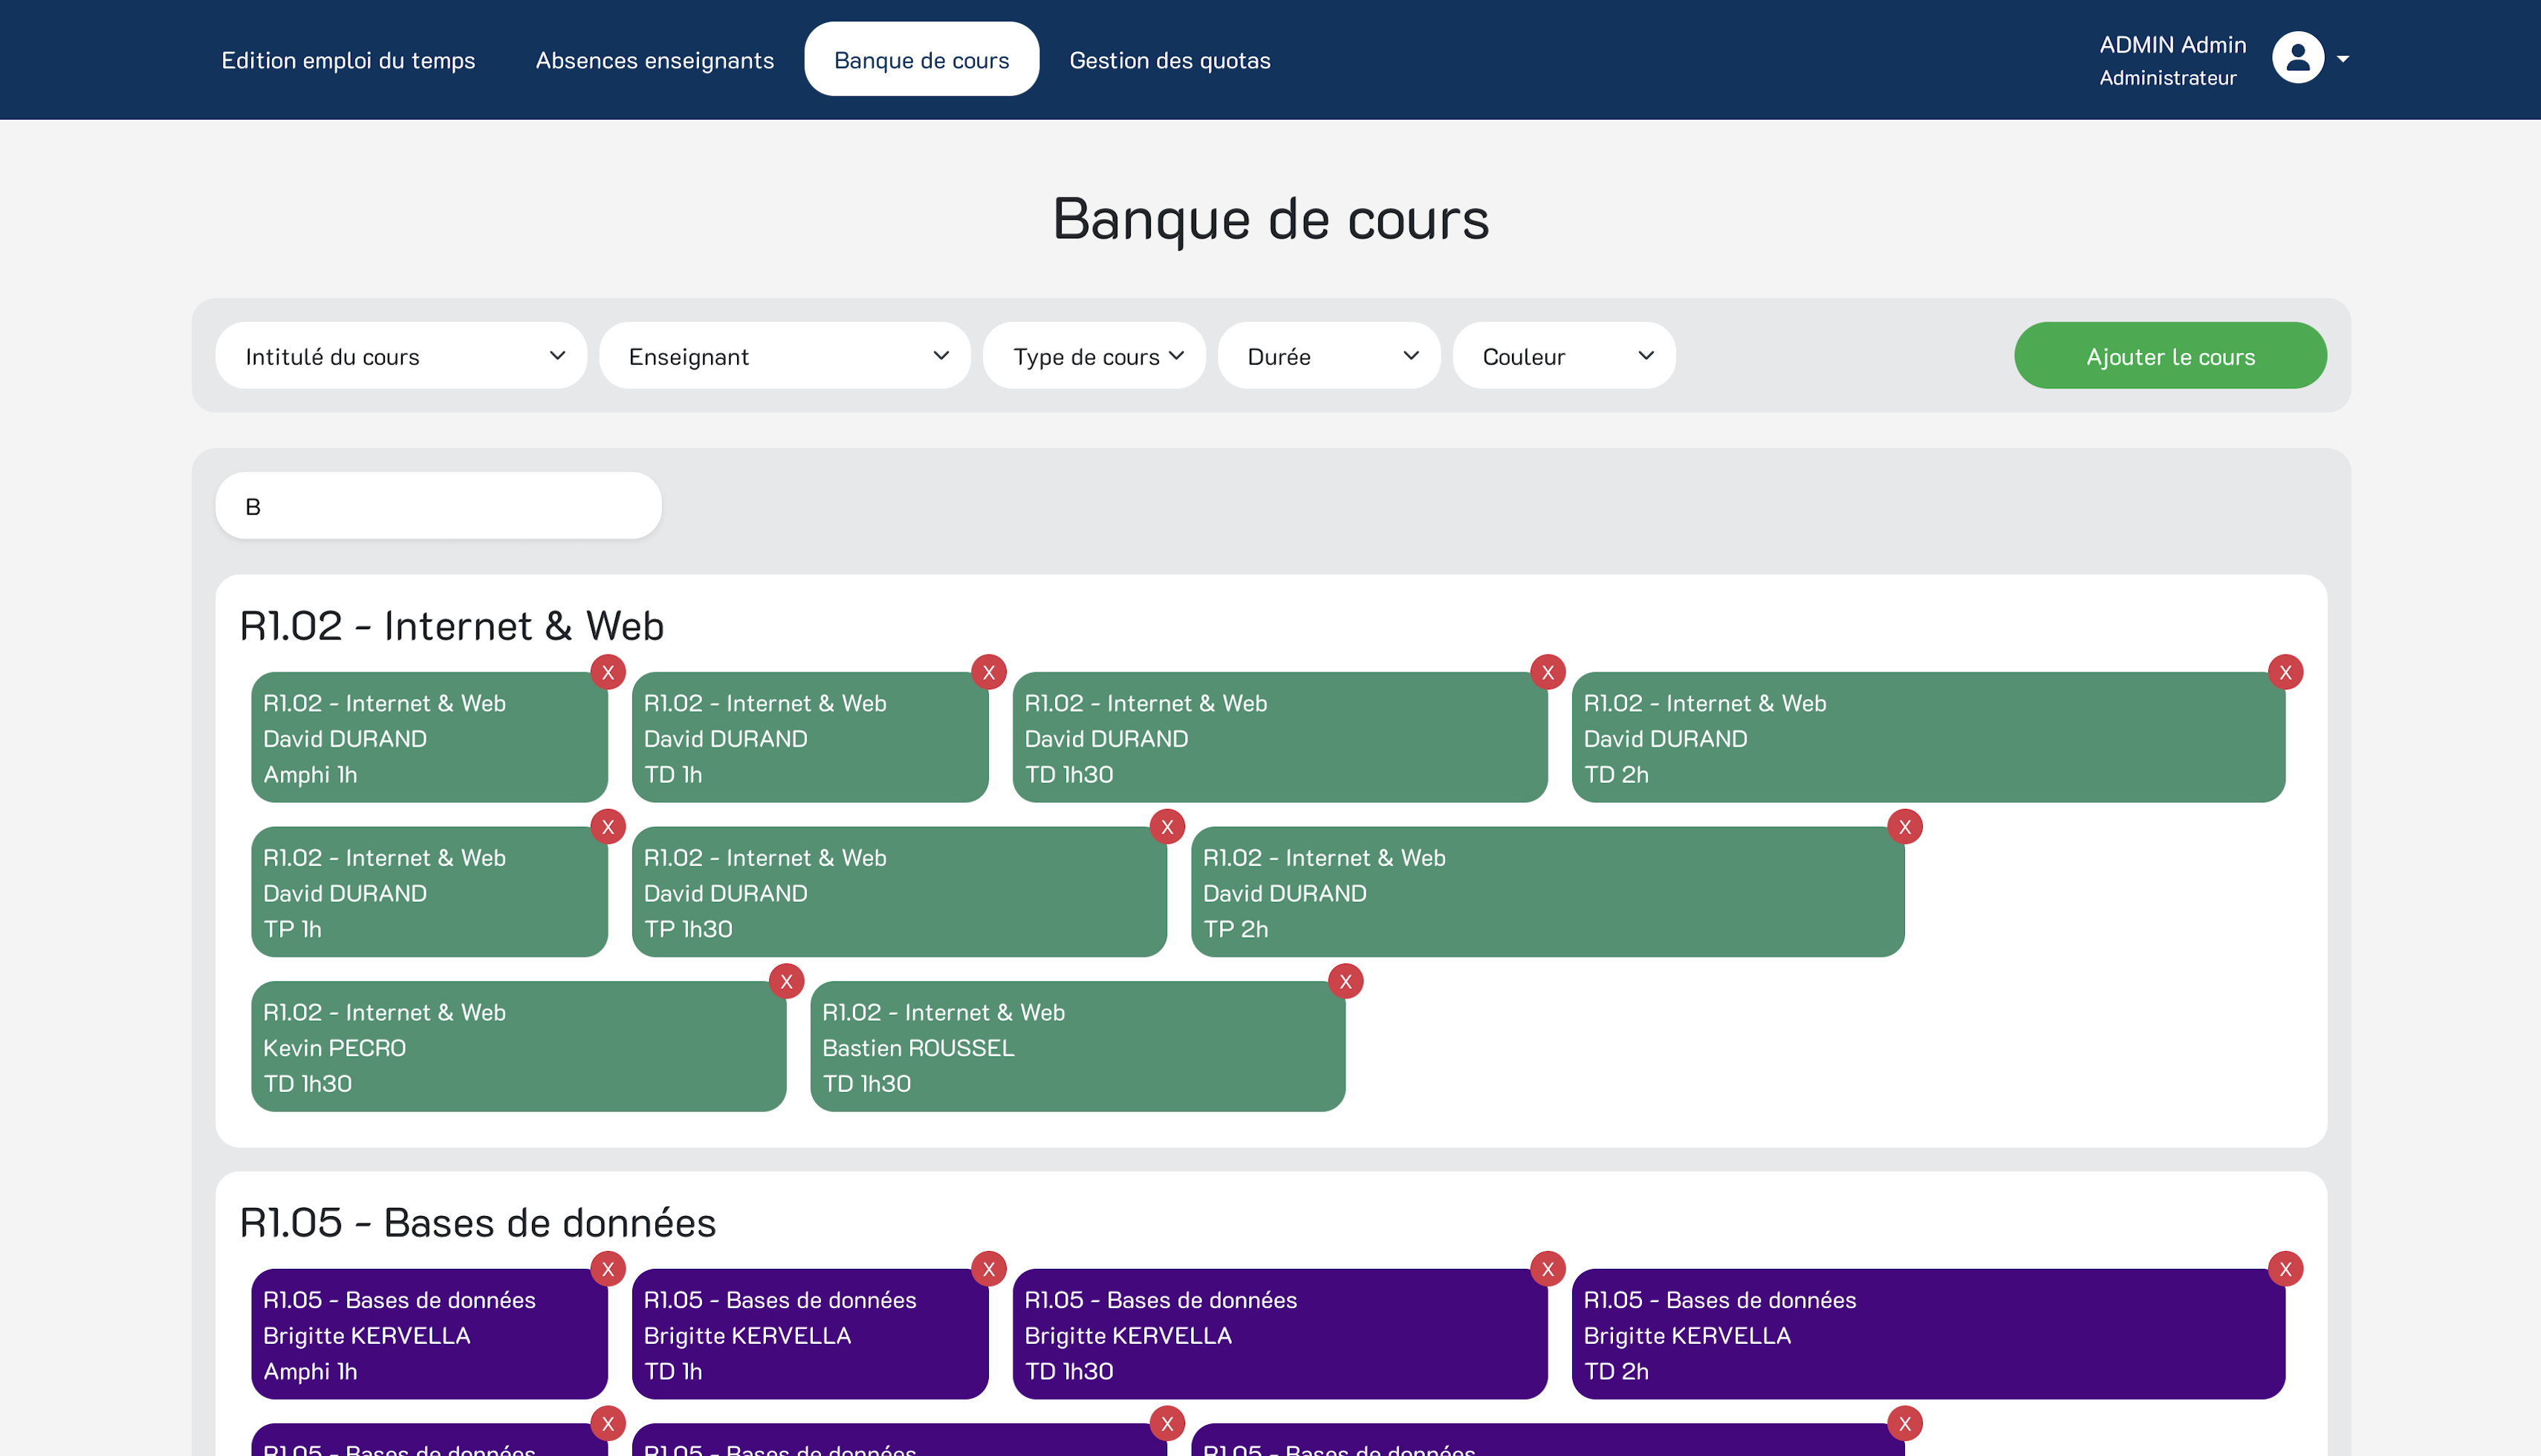Screen dimensions: 2541x1456
Task: Open the Type de cours selector
Action: [1095, 356]
